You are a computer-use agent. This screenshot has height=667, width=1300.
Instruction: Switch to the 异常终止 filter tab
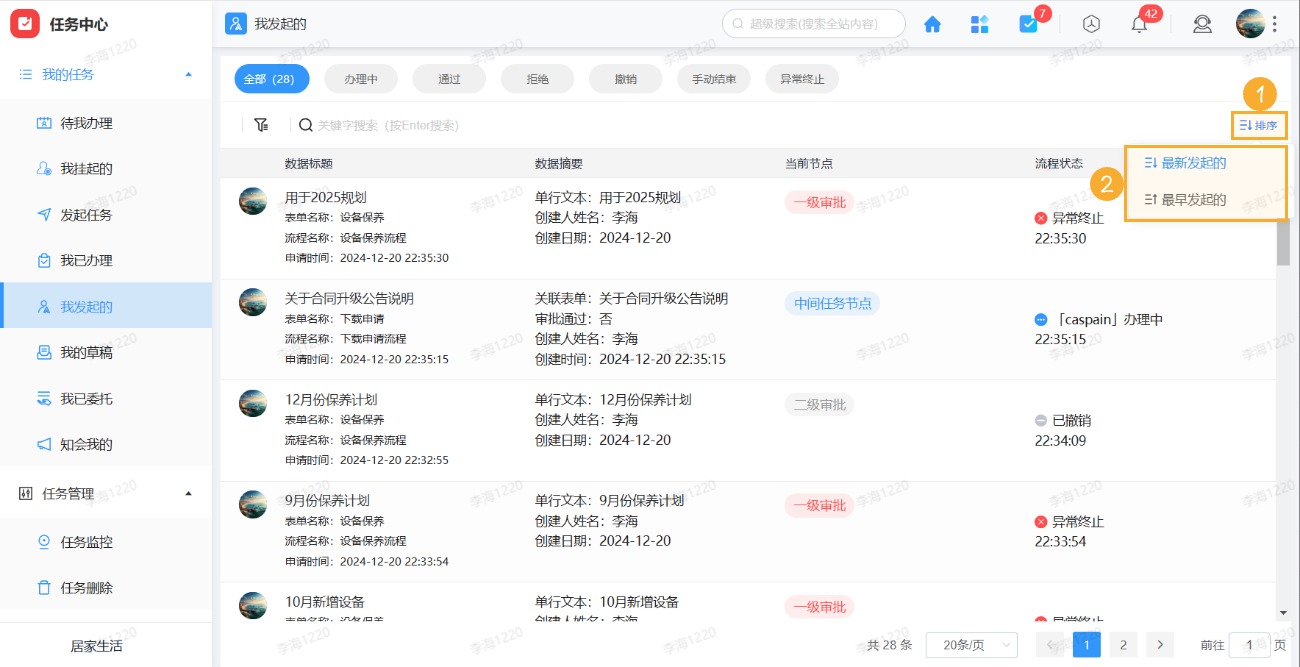coord(802,78)
